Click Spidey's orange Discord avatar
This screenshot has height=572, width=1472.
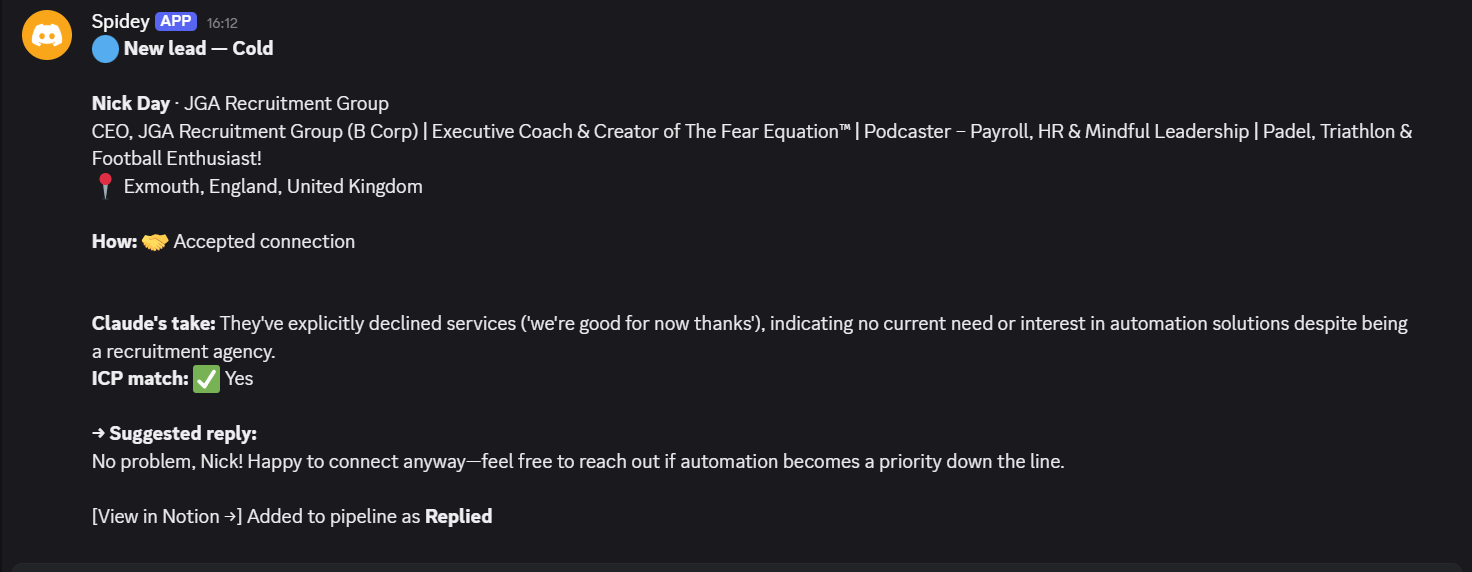click(47, 35)
